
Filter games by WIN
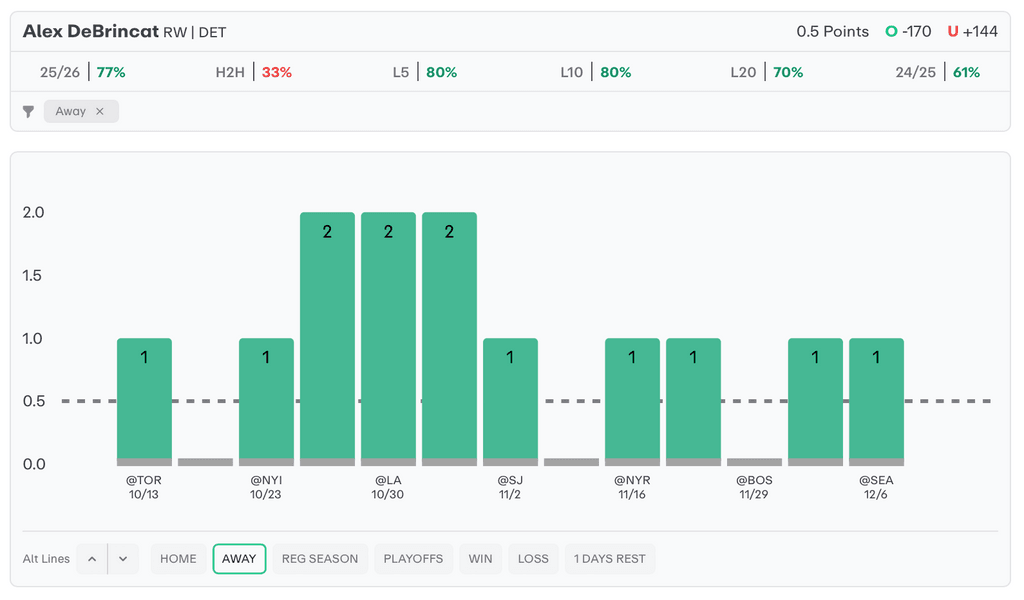480,559
